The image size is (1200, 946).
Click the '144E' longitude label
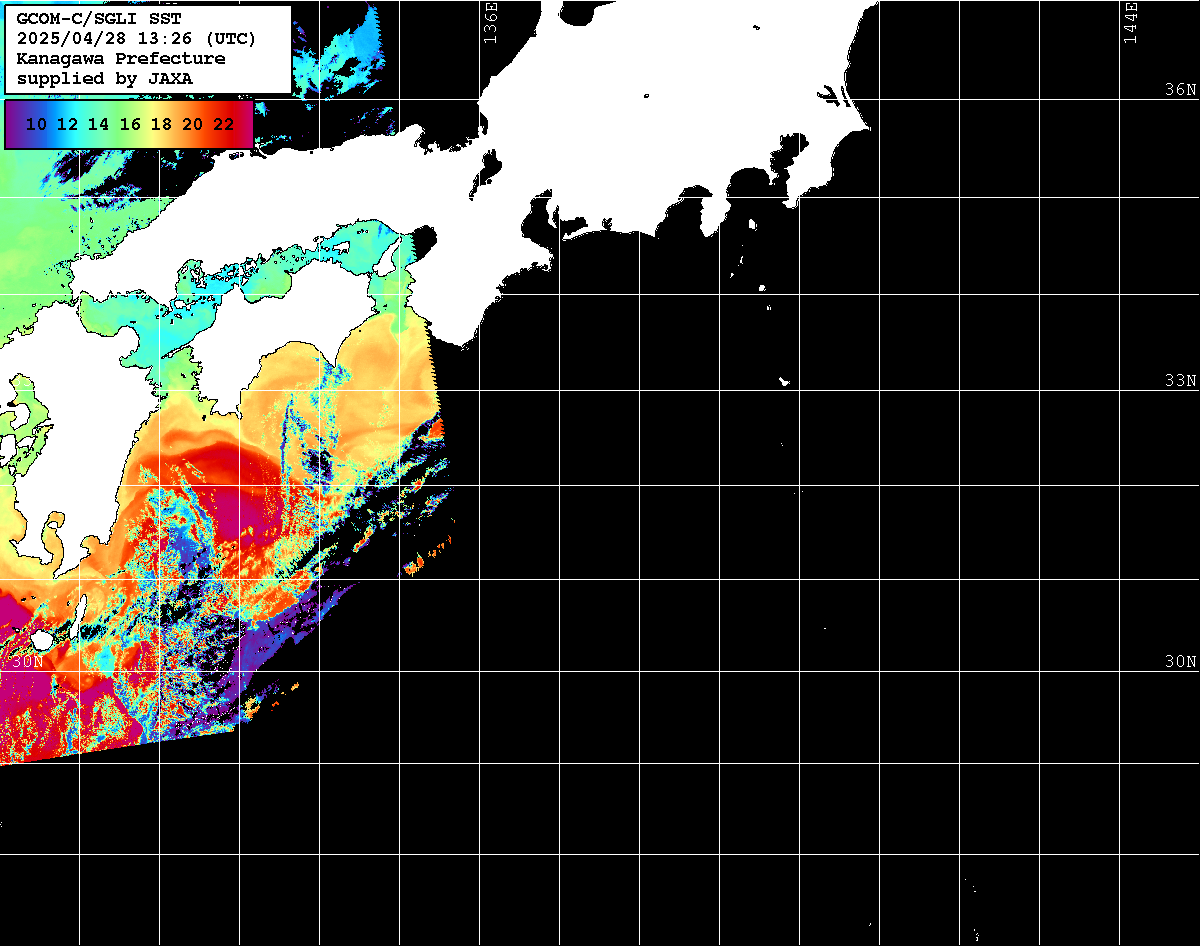tap(1131, 22)
